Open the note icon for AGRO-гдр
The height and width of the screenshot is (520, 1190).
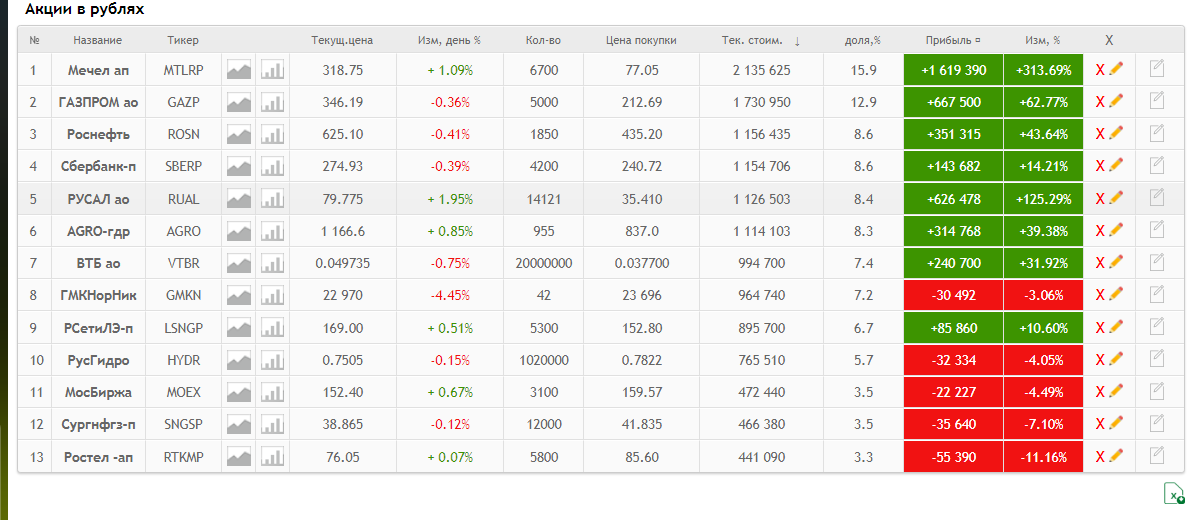(x=1157, y=229)
